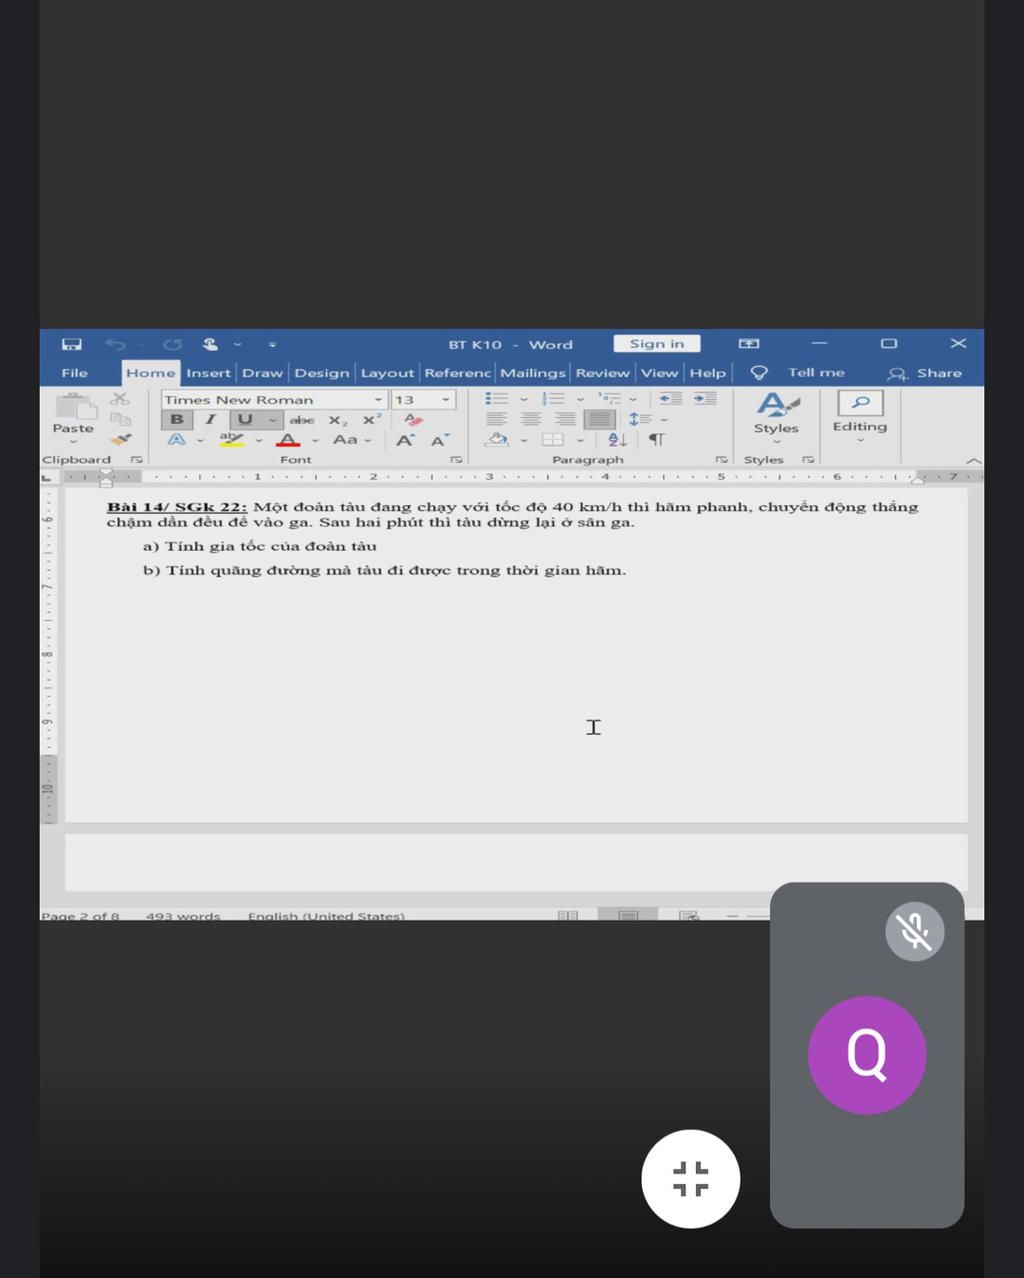This screenshot has height=1278, width=1024.
Task: Open the View tab
Action: point(659,372)
